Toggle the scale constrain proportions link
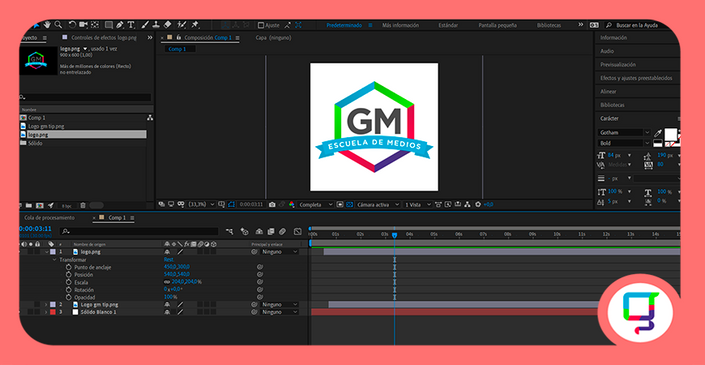The height and width of the screenshot is (365, 705). (167, 282)
